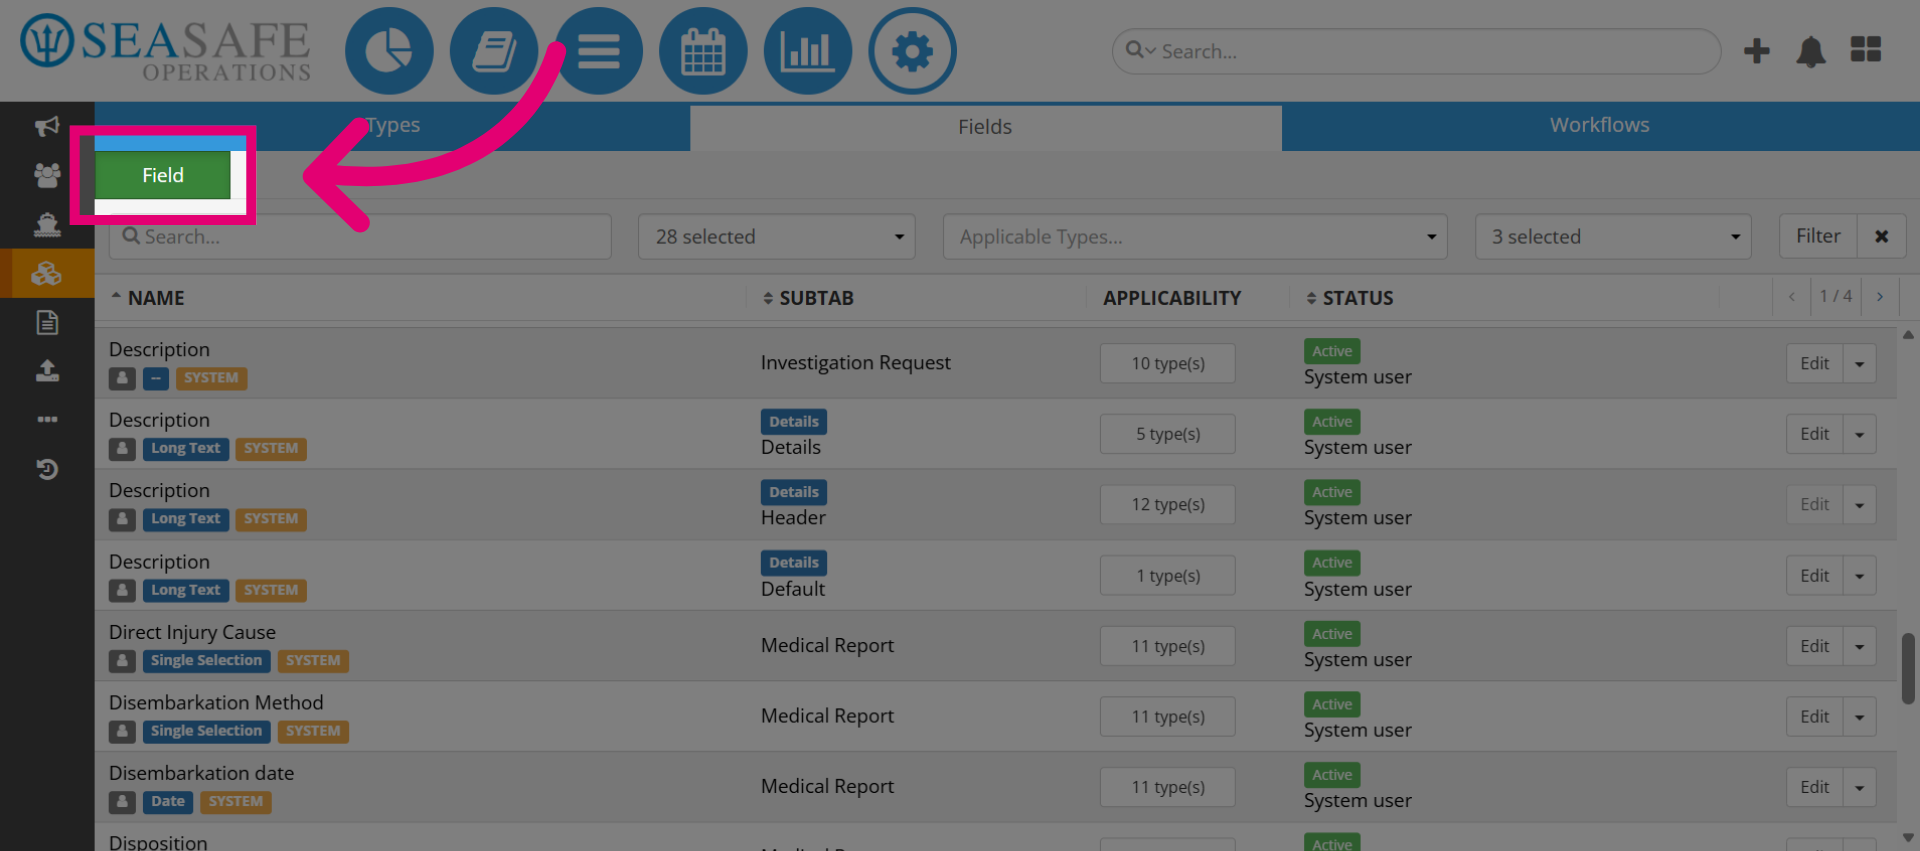The image size is (1920, 851).
Task: Click the plus add icon in header
Action: [x=1756, y=51]
